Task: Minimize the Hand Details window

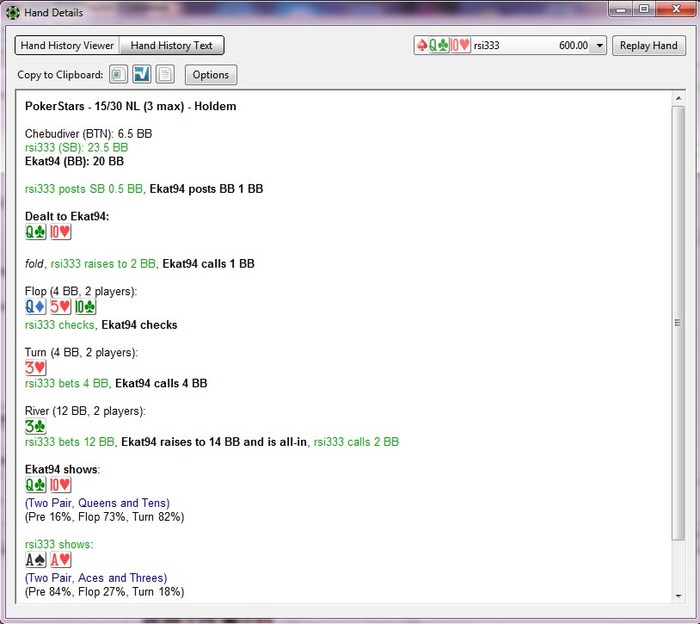Action: pos(621,9)
